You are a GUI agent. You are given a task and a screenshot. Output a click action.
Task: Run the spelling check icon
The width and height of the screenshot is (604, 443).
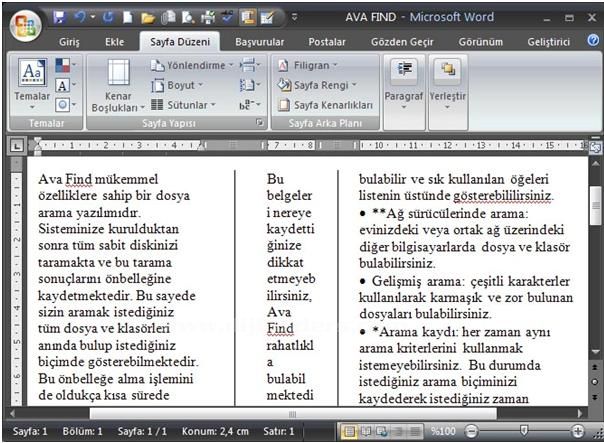point(228,17)
